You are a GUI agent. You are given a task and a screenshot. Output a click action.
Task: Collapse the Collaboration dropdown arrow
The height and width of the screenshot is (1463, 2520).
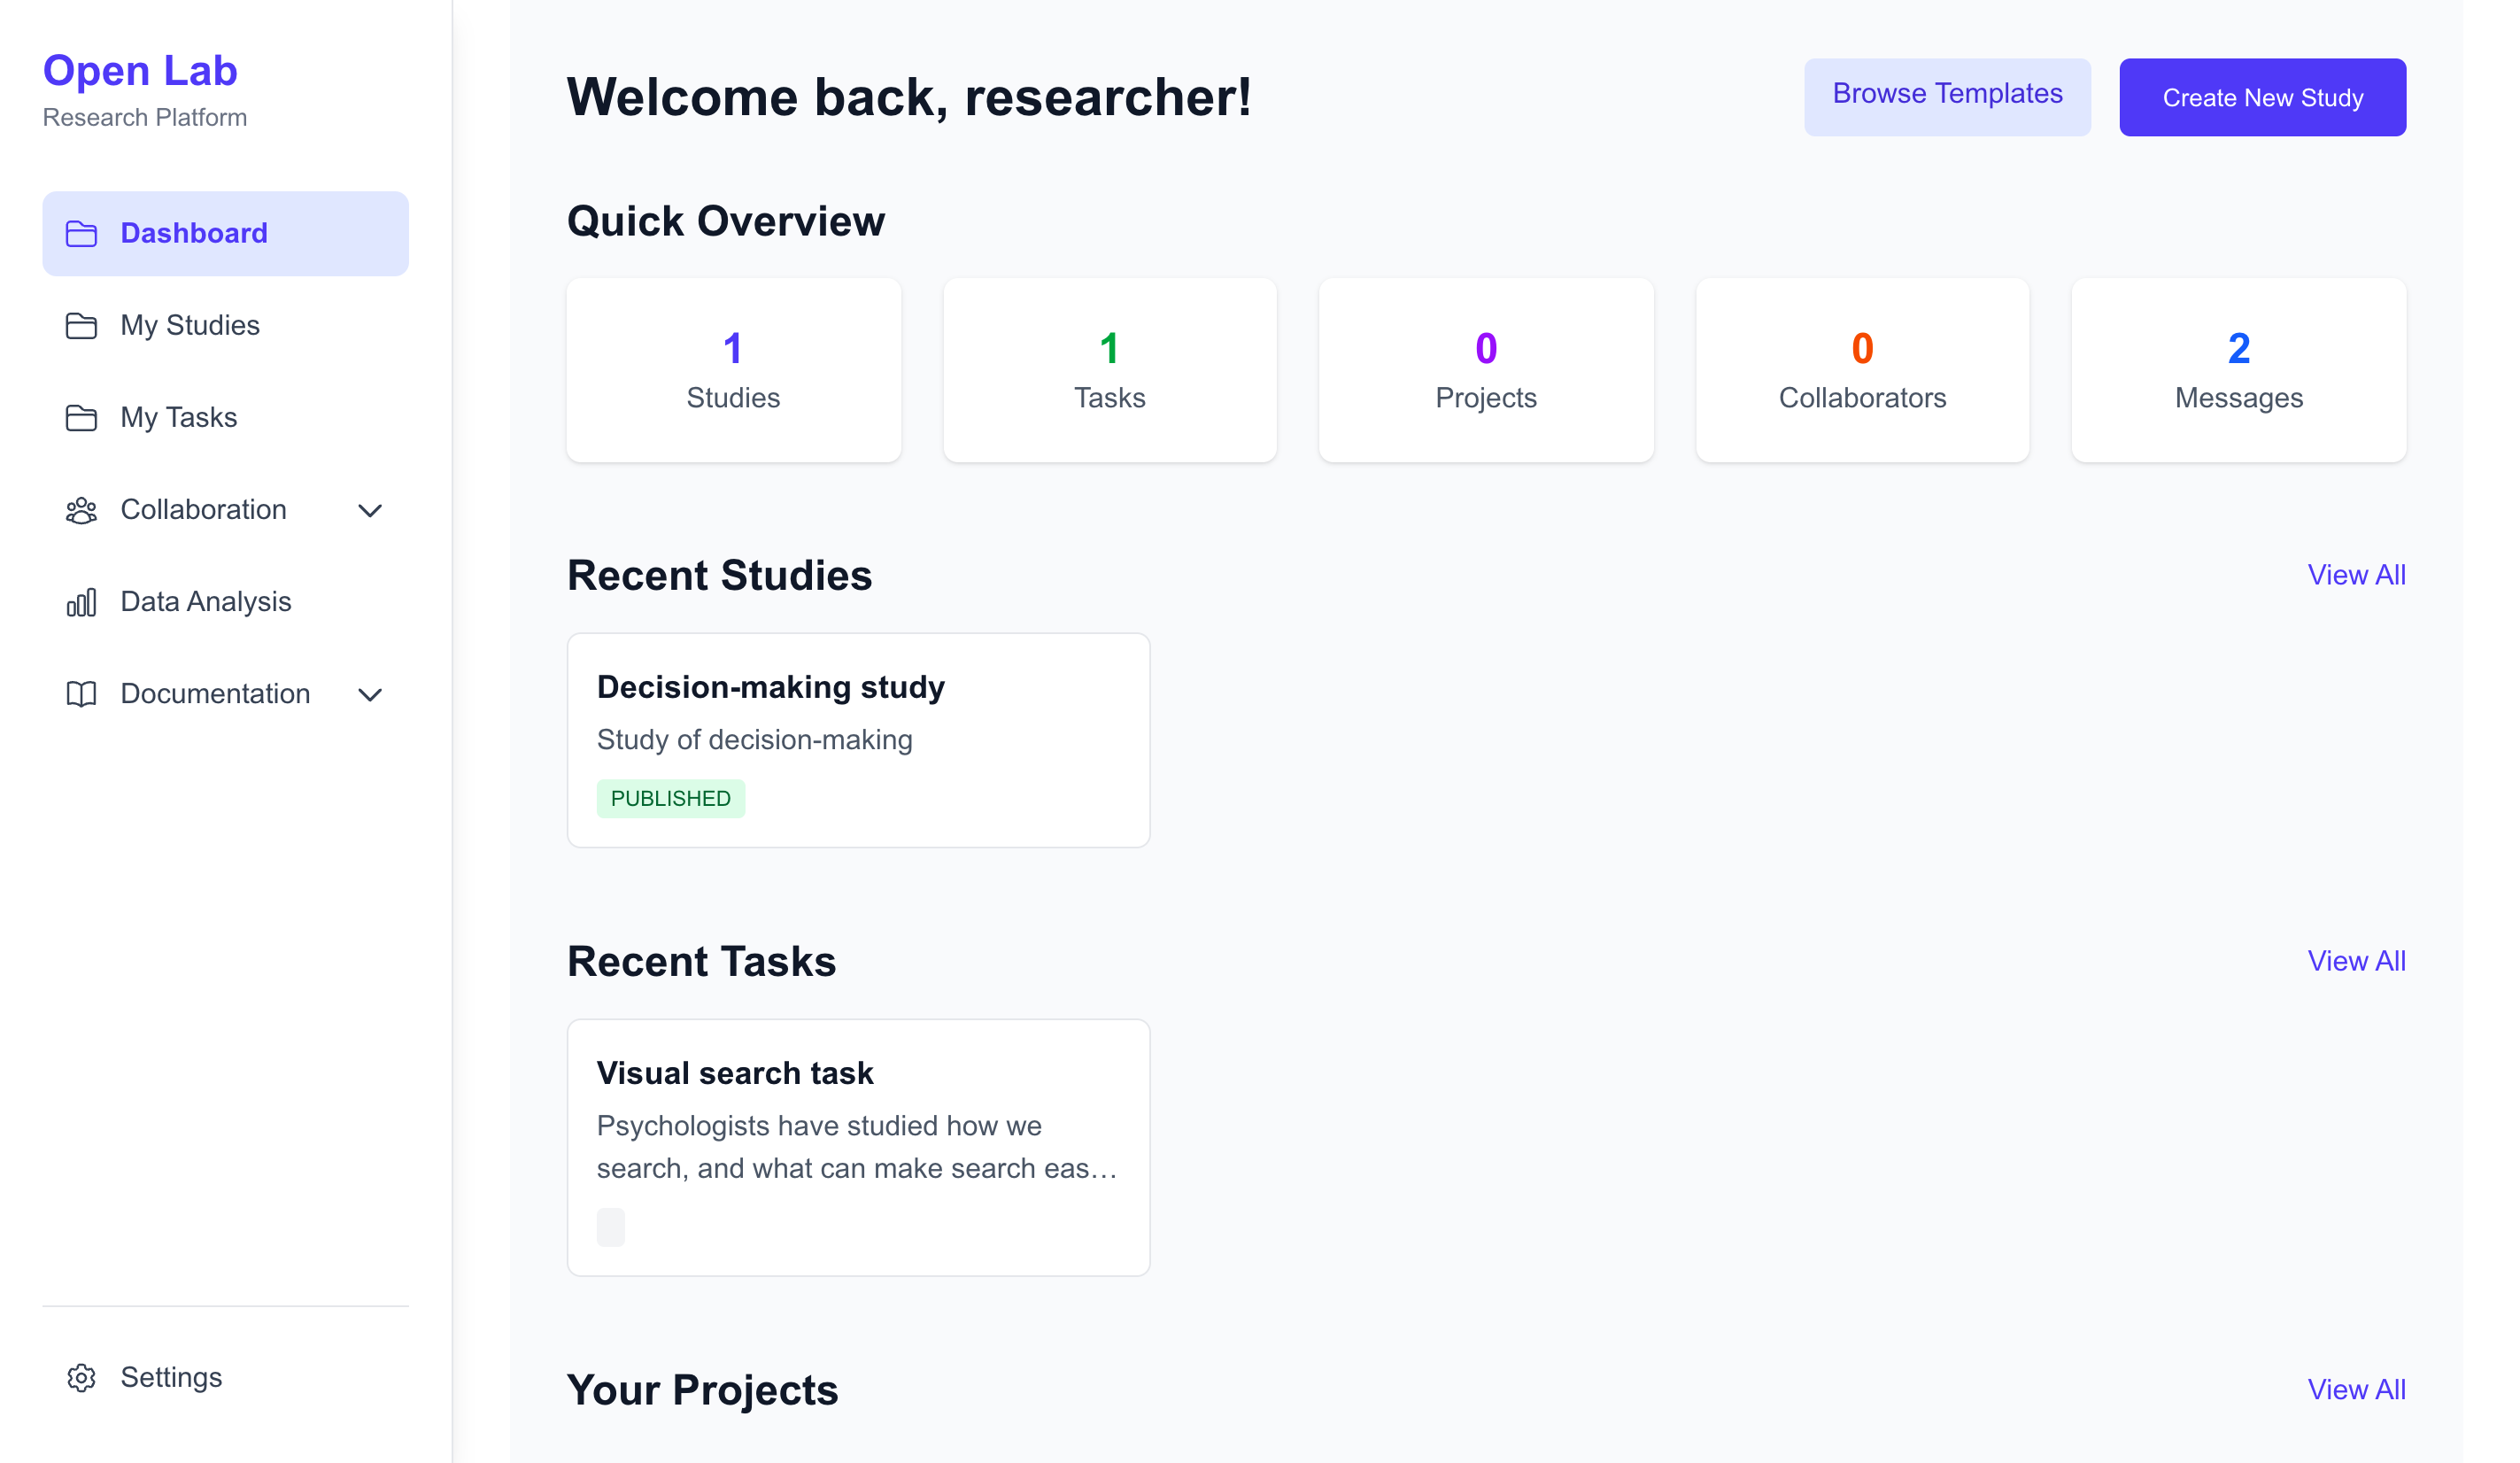[369, 510]
